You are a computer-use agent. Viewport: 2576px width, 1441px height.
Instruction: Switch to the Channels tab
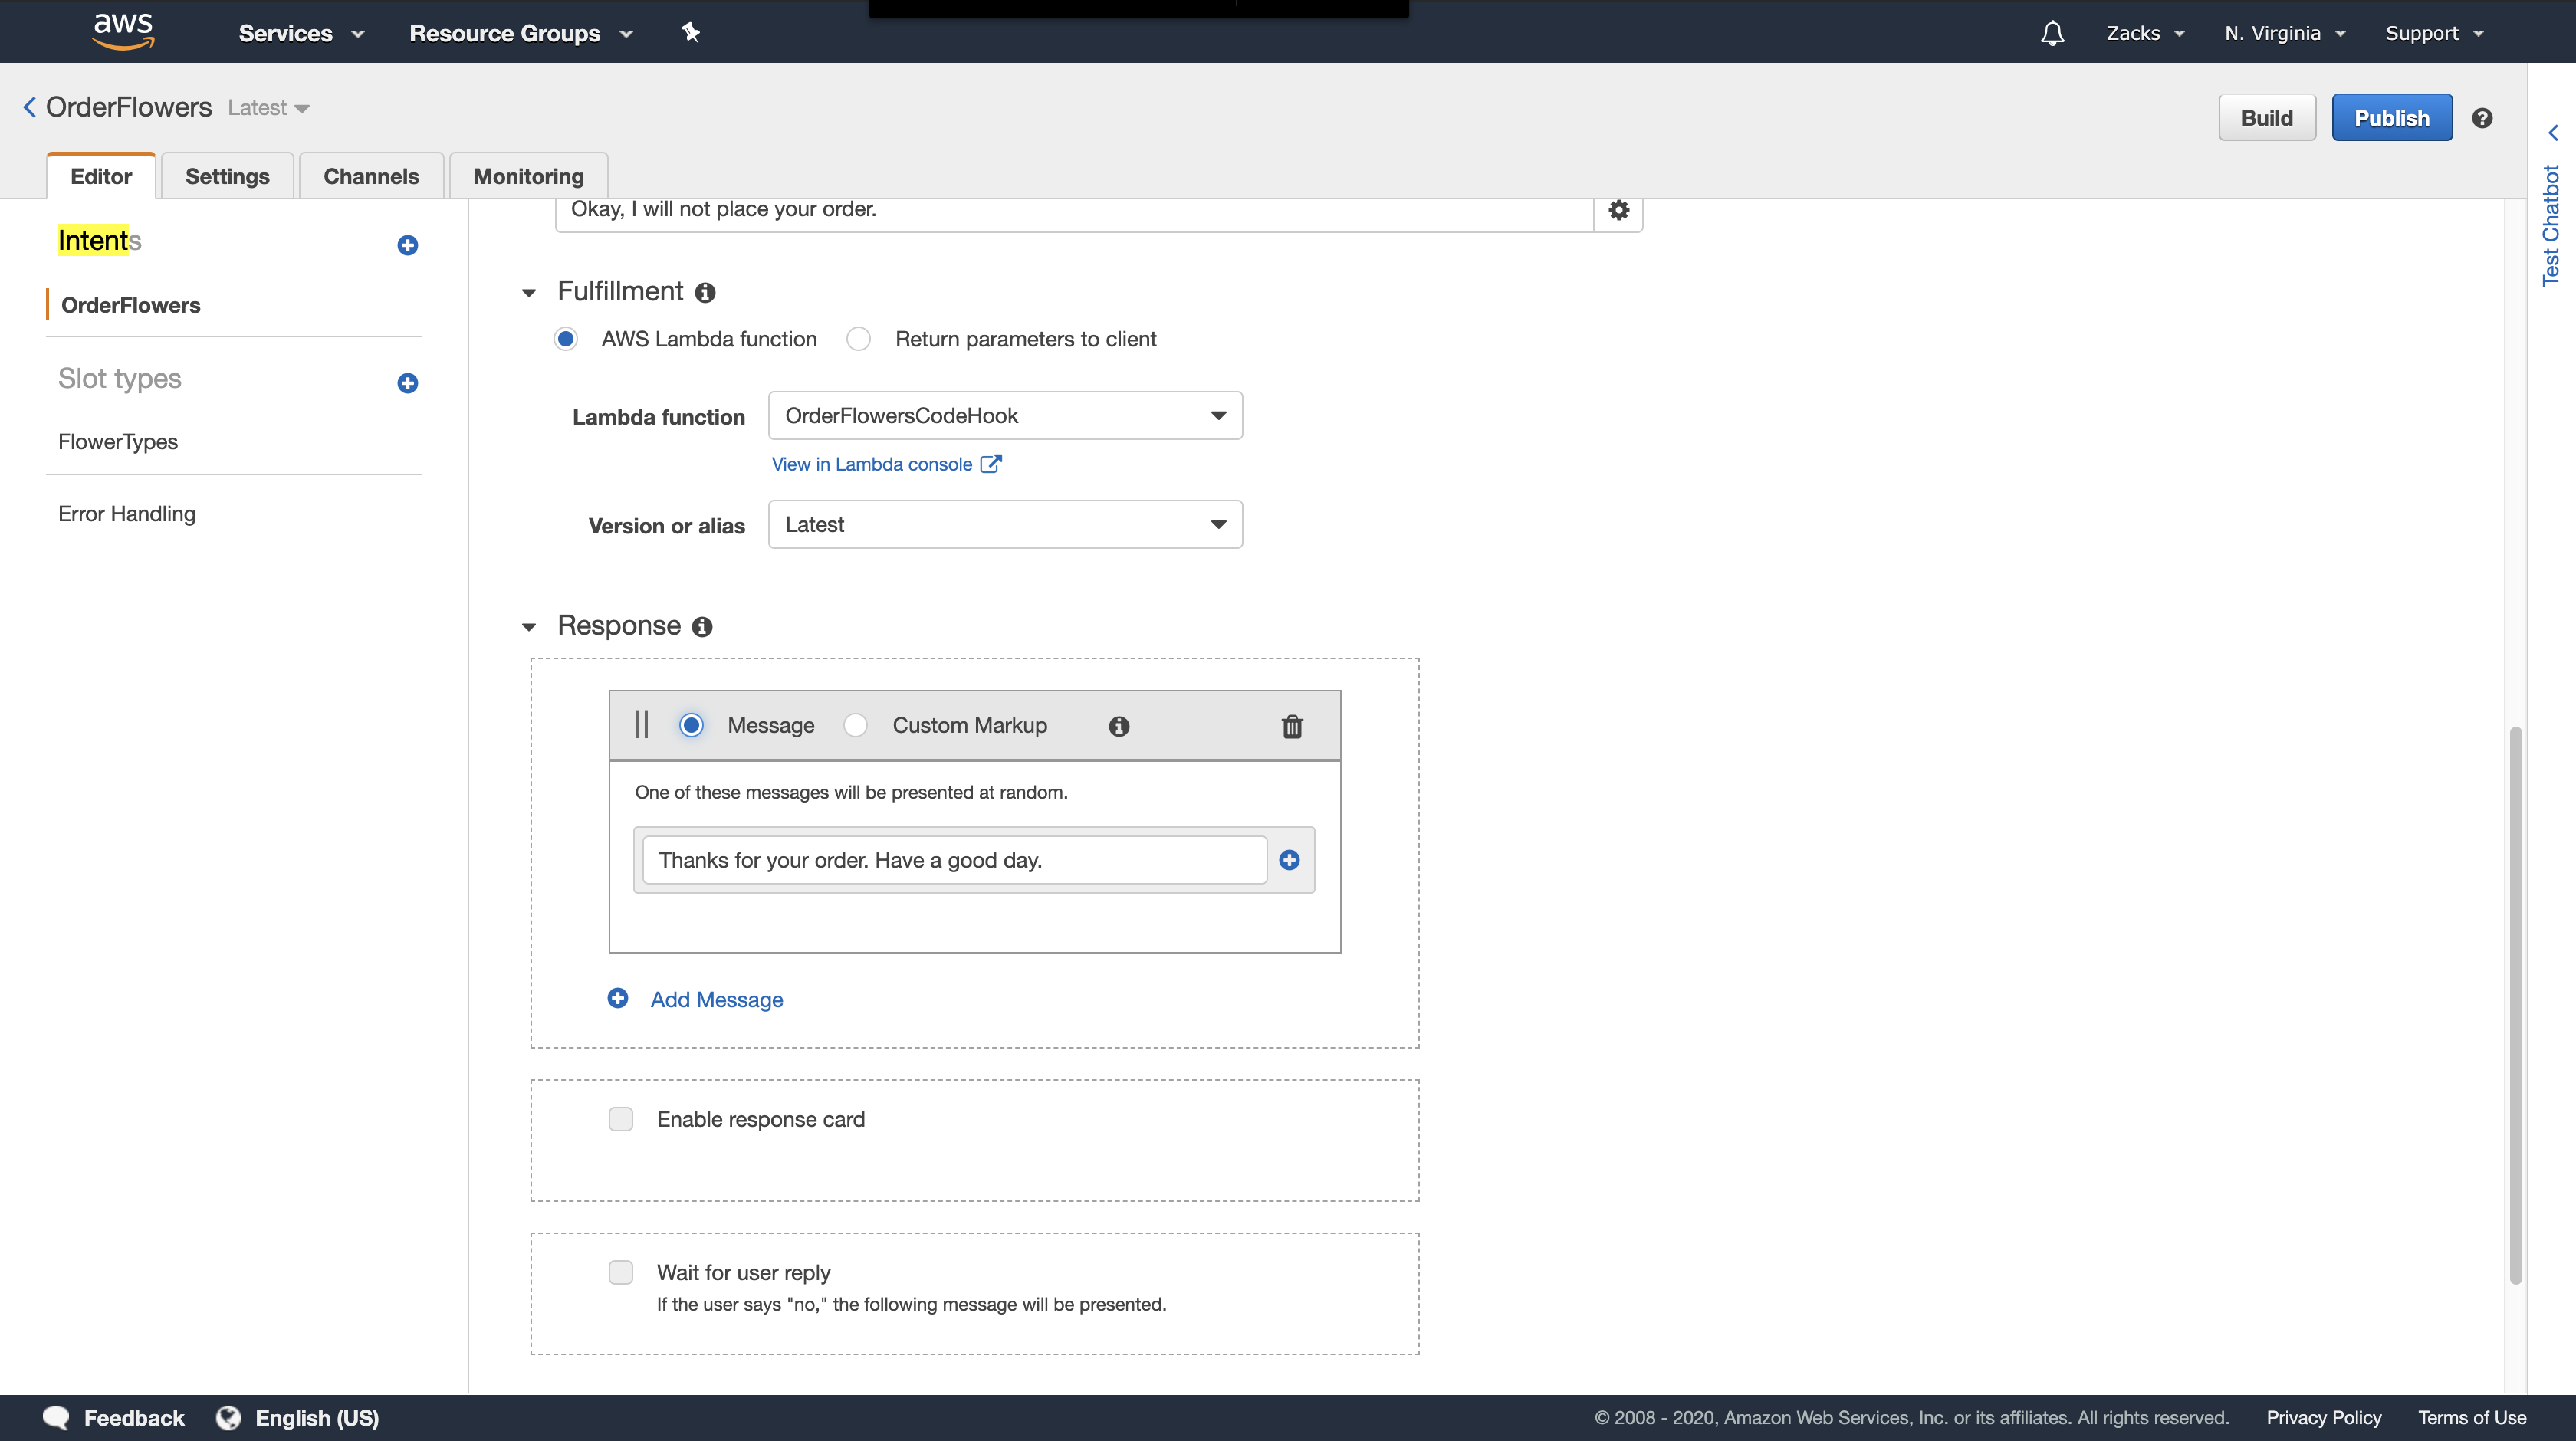click(x=371, y=176)
